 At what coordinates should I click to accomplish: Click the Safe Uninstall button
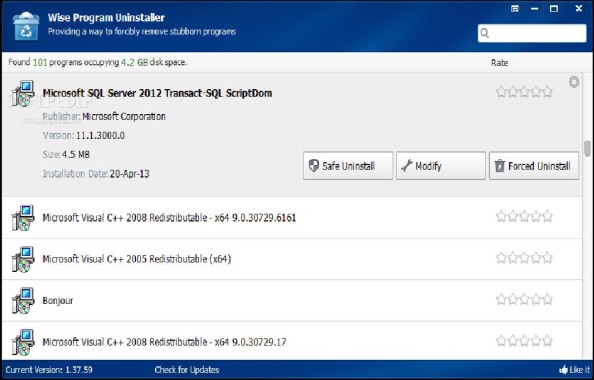point(348,166)
